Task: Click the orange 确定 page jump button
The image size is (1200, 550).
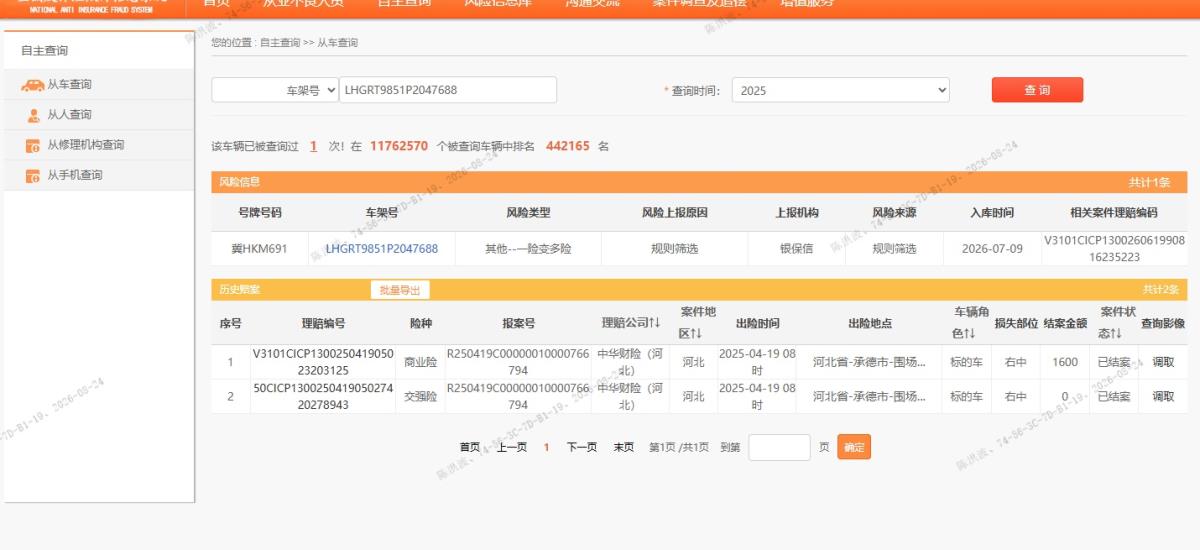Action: pyautogui.click(x=854, y=447)
